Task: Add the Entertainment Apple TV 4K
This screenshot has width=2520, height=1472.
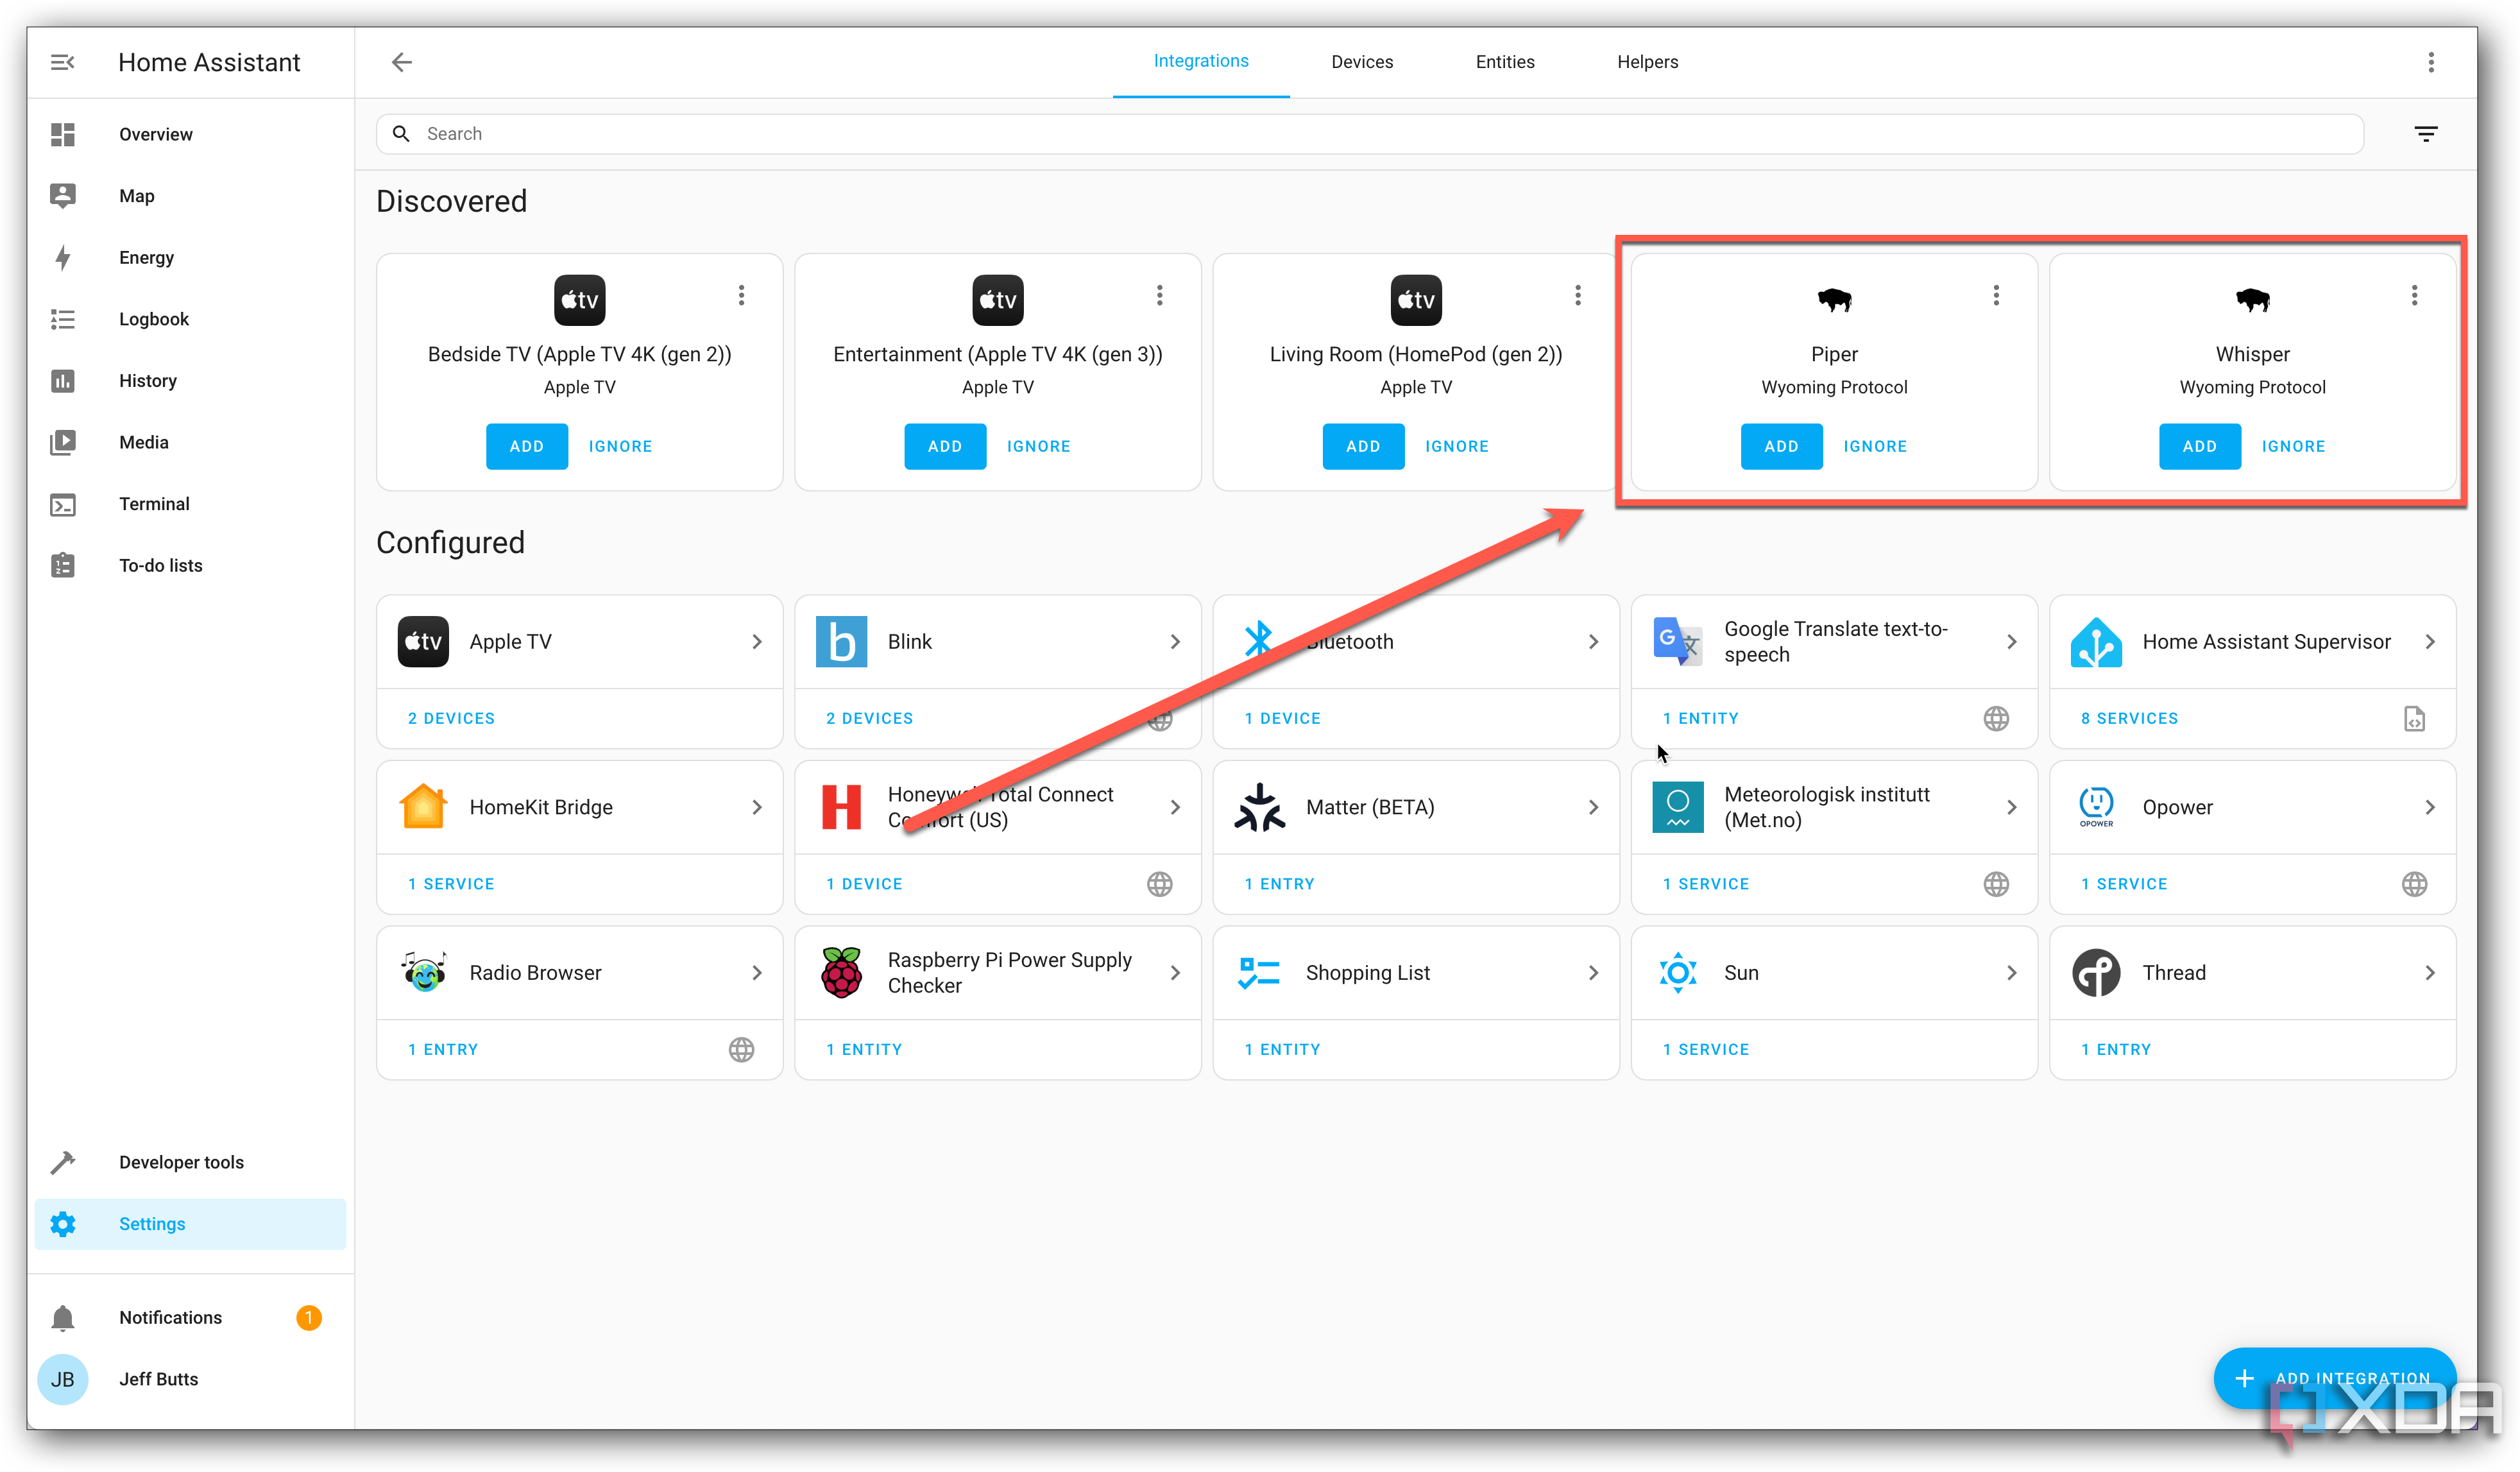Action: tap(944, 447)
